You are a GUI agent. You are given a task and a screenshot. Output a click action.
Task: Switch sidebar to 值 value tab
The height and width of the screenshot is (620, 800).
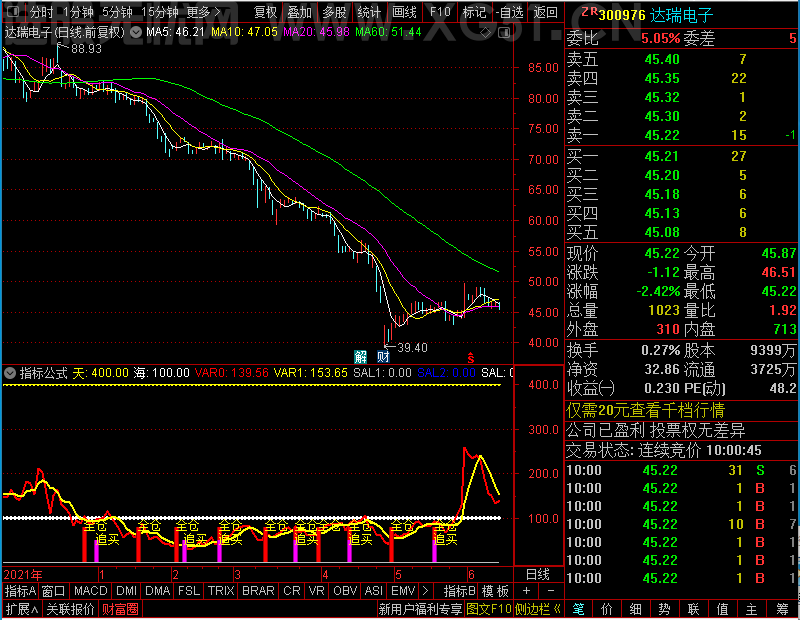722,609
